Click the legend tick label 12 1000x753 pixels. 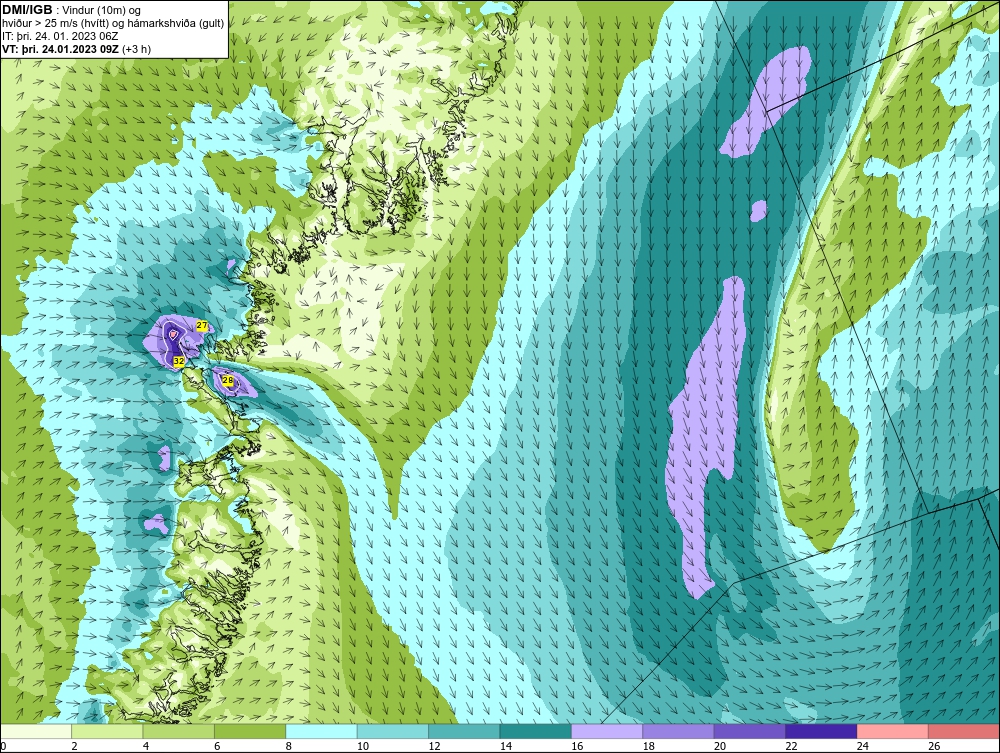[x=434, y=746]
